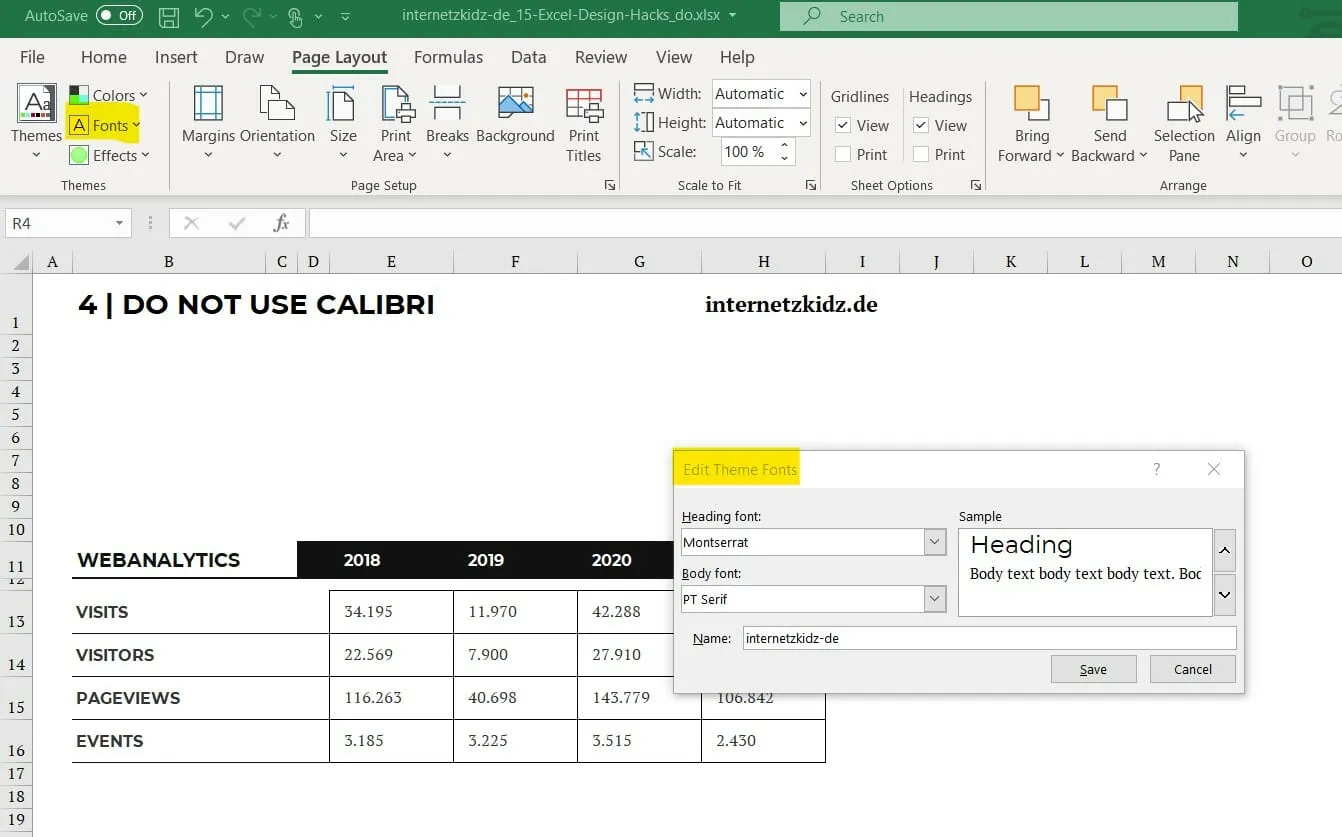The image size is (1342, 837).
Task: Switch to the Formulas ribbon tab
Action: click(x=448, y=57)
